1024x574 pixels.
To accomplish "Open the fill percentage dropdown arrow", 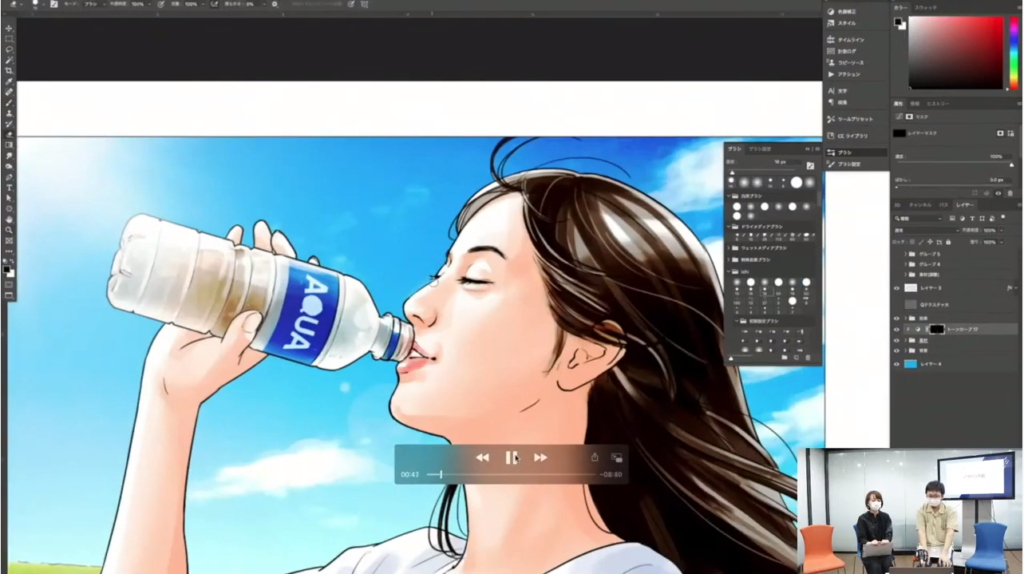I will (1001, 242).
